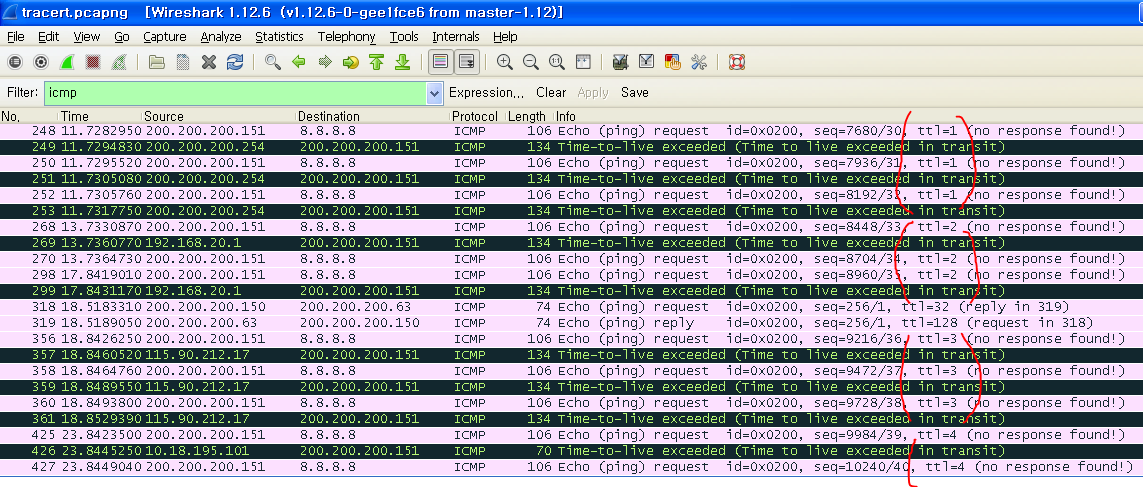1143x487 pixels.
Task: Select packet 298 at time 17.8419010
Action: click(572, 275)
